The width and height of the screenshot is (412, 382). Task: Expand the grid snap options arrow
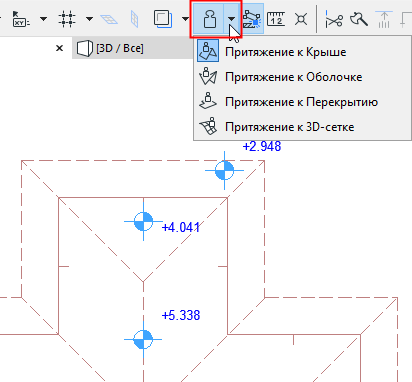point(89,19)
